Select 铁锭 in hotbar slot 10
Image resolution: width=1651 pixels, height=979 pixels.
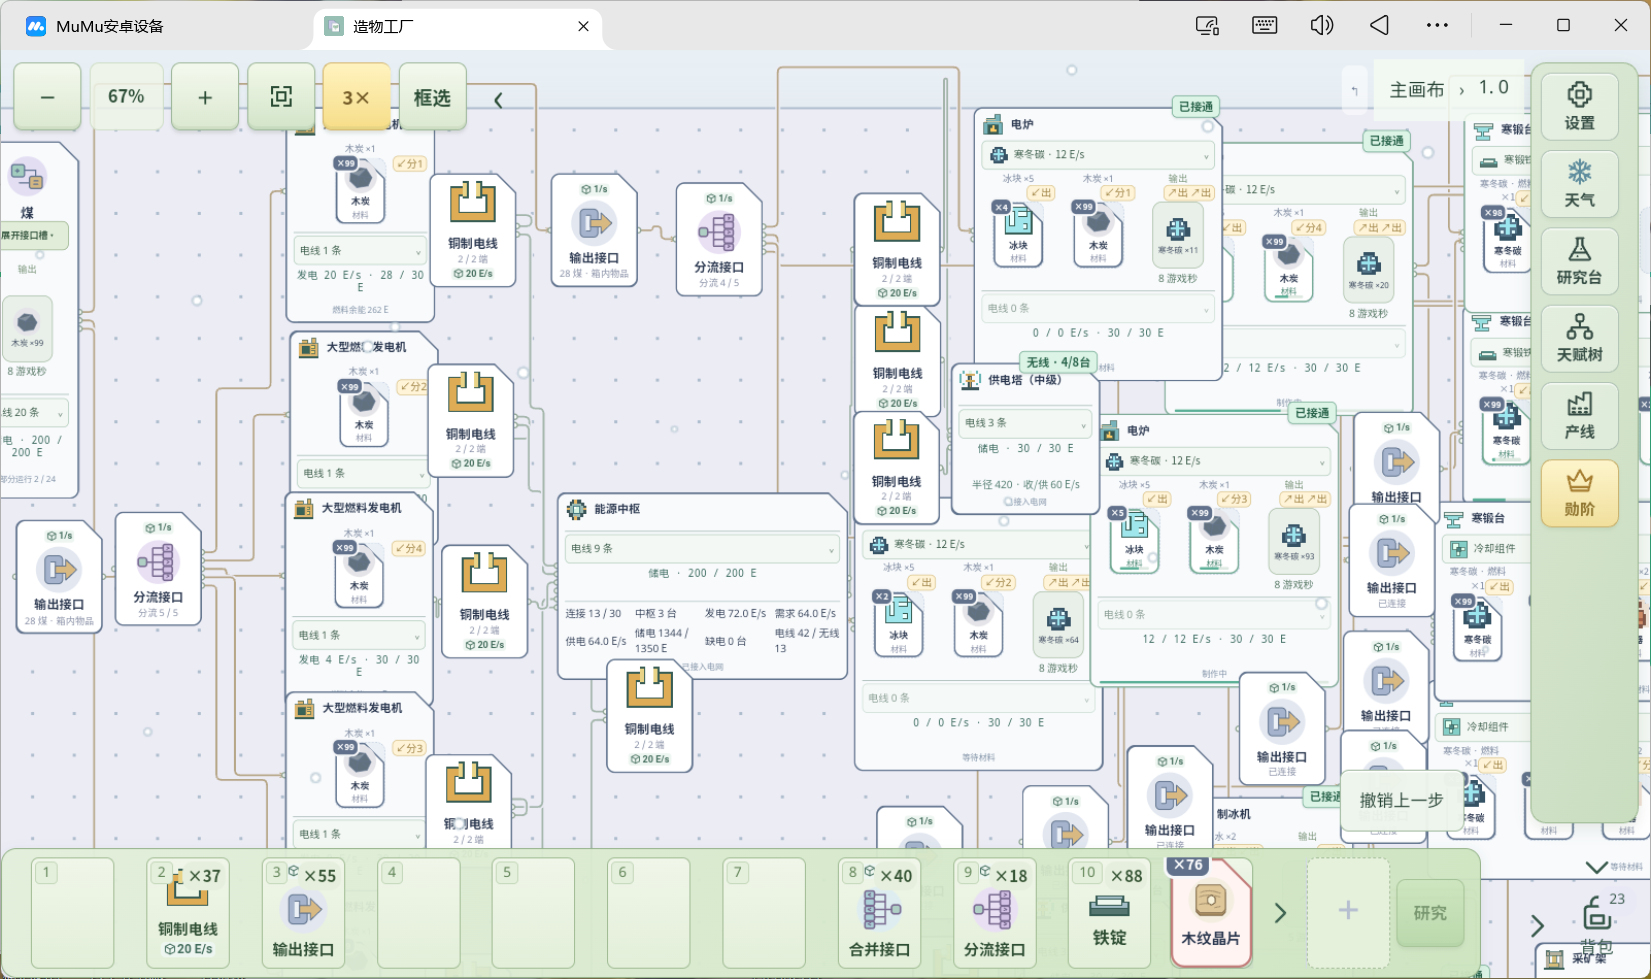(x=1109, y=912)
